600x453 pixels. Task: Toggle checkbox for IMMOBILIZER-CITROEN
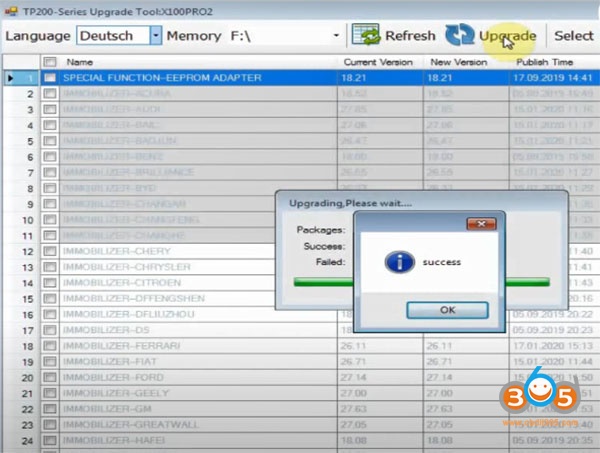[50, 283]
